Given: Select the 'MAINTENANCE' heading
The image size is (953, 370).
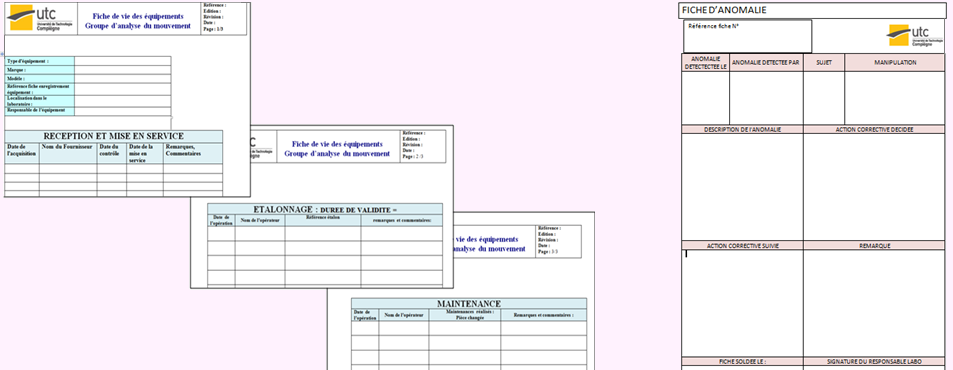Looking at the screenshot, I should [x=469, y=304].
